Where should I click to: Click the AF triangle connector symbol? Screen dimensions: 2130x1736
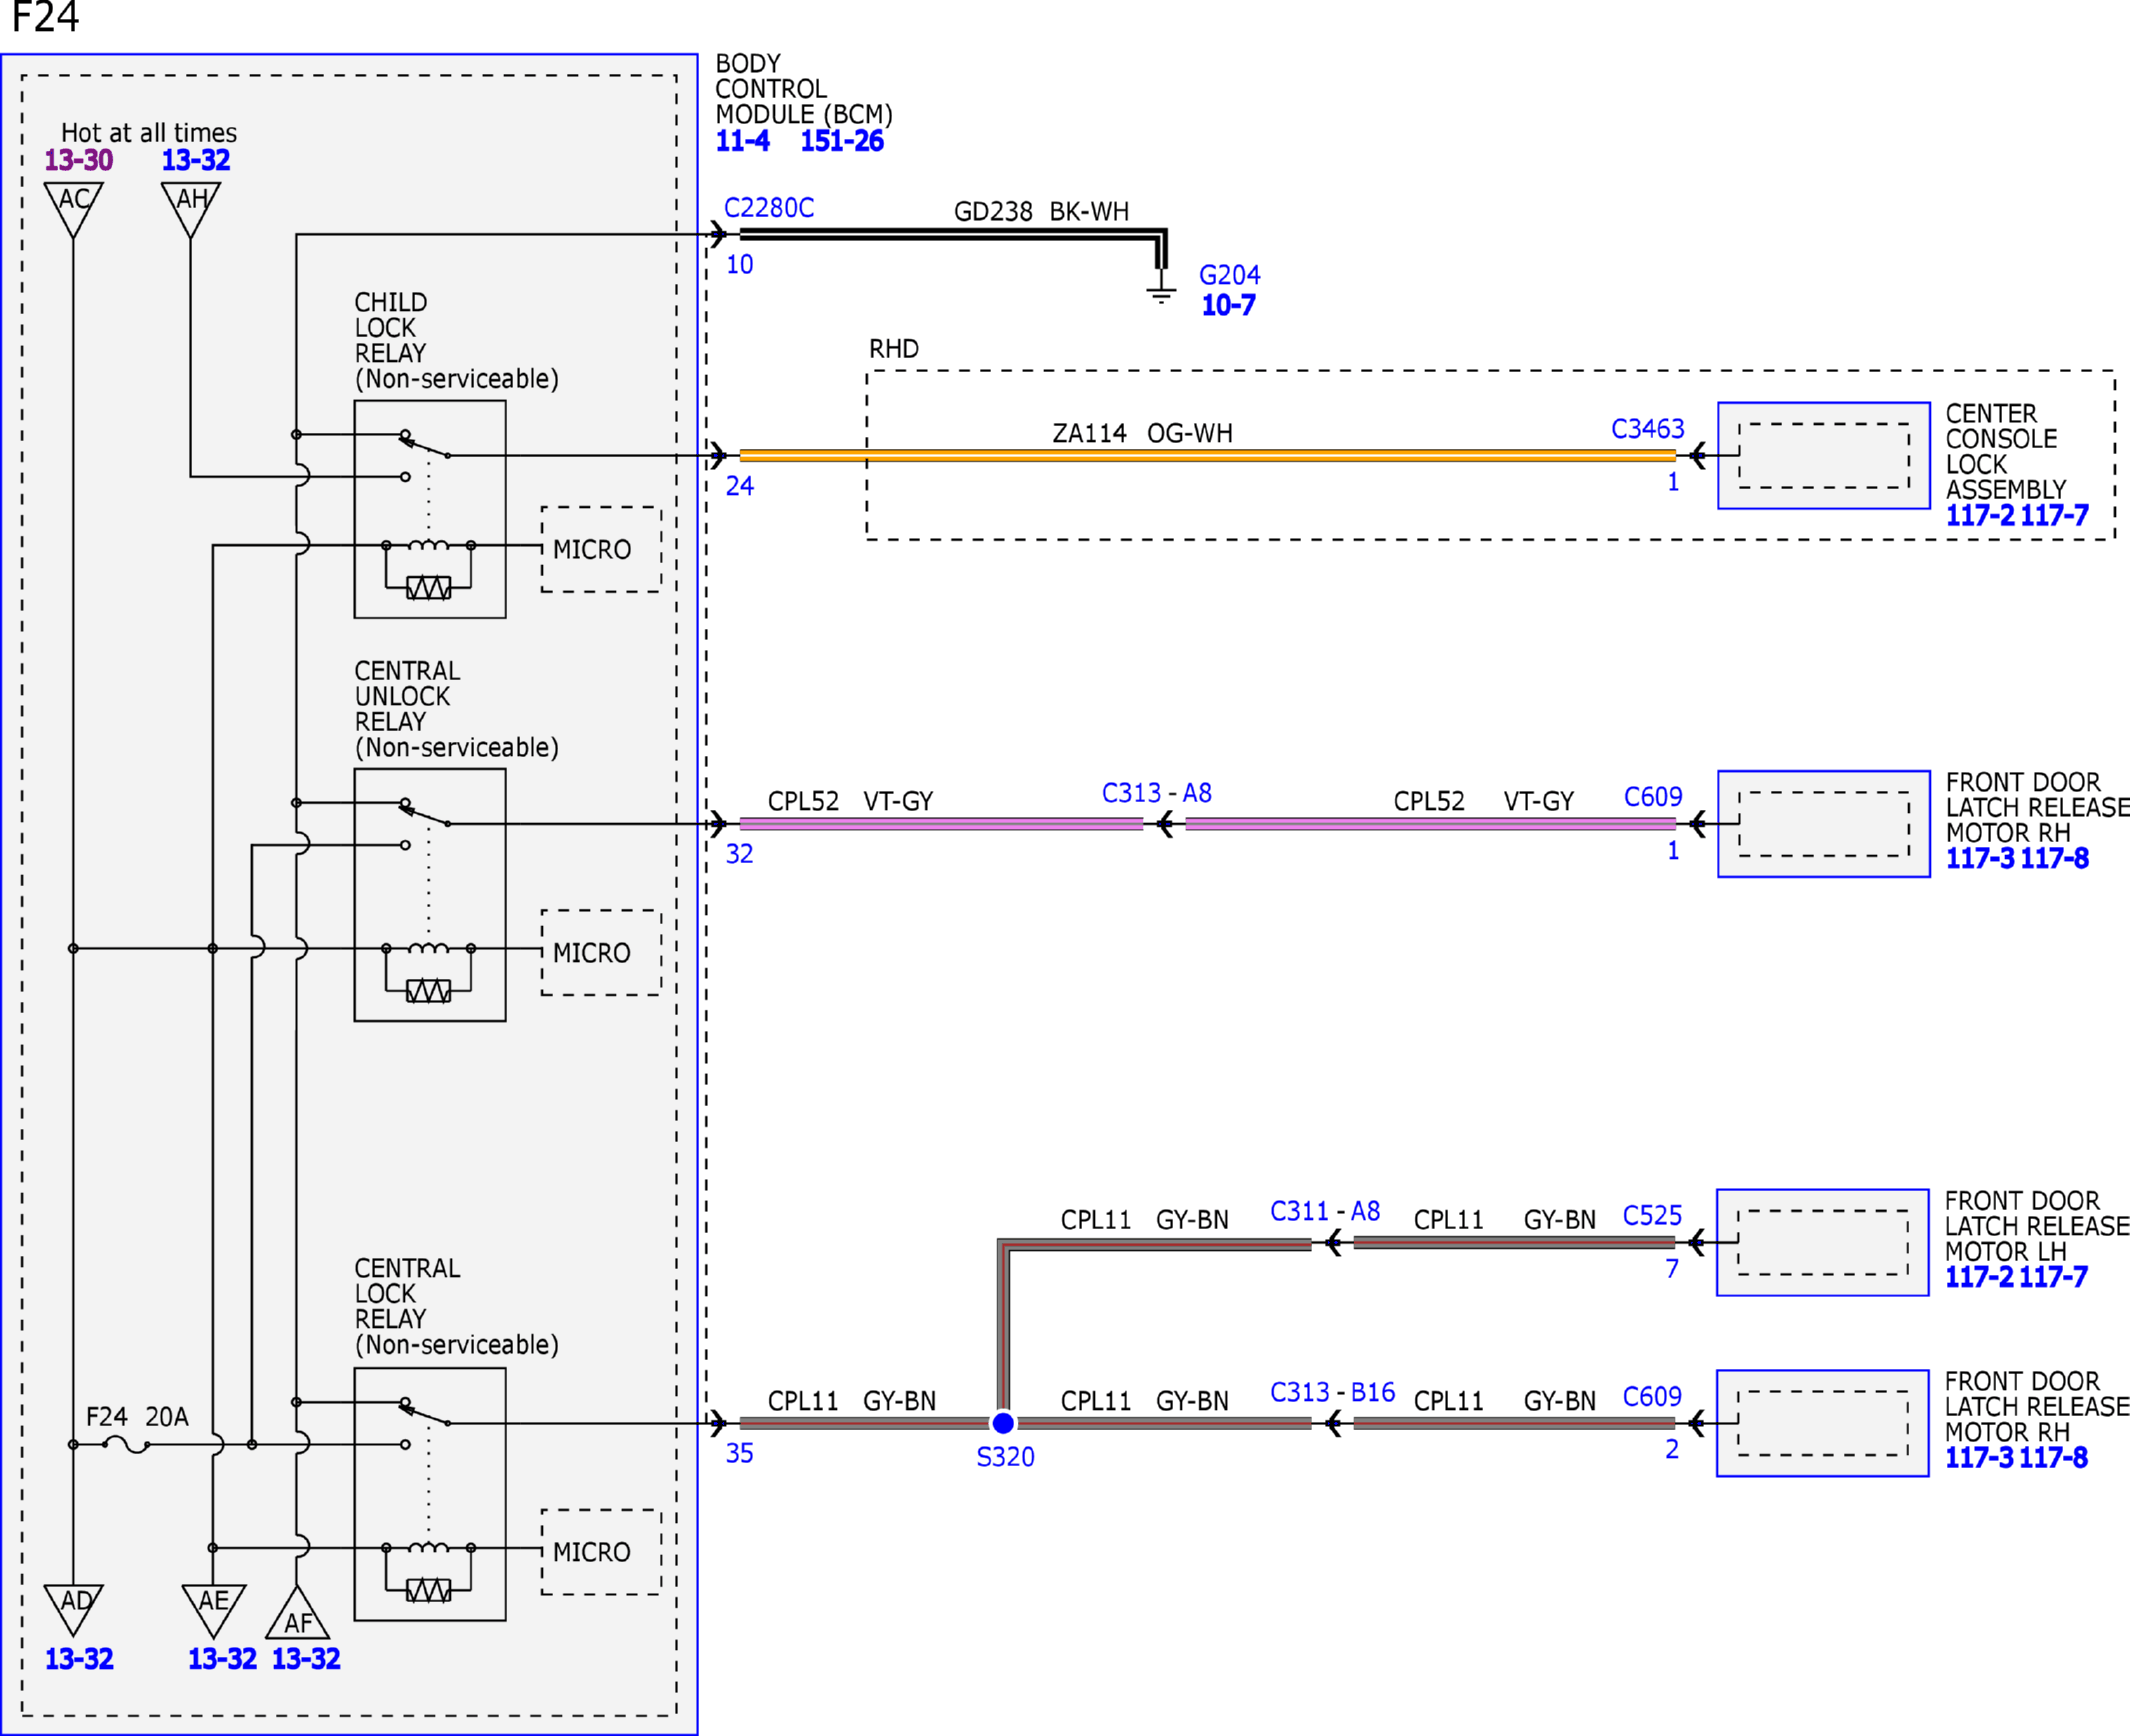297,1611
